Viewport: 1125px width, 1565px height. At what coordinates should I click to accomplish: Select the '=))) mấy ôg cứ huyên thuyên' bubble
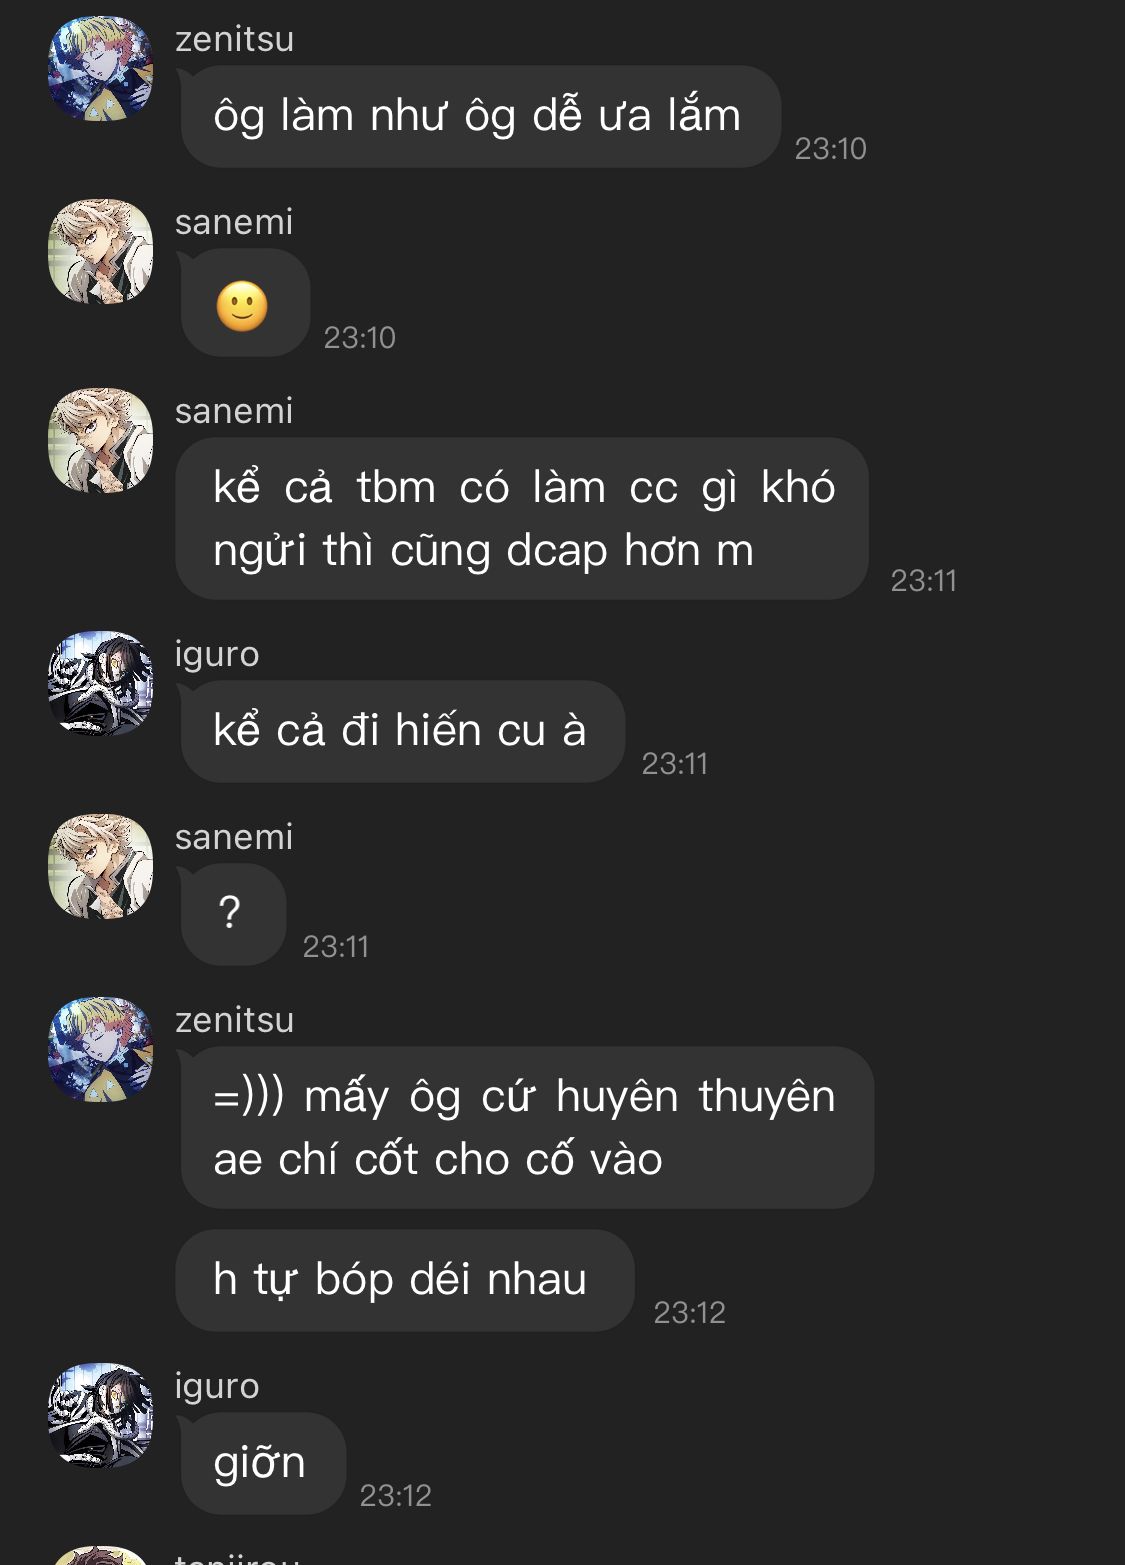pos(525,1127)
